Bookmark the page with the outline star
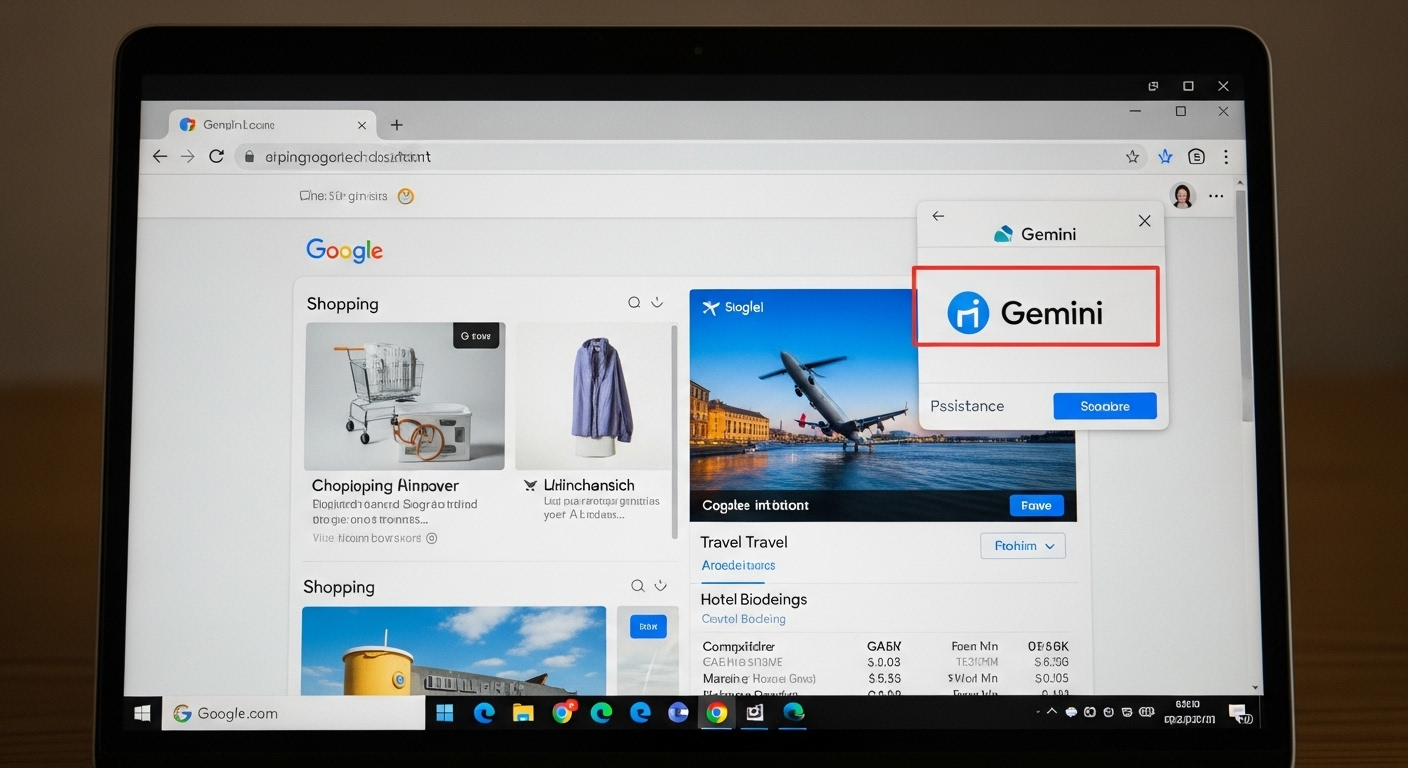 click(x=1132, y=157)
